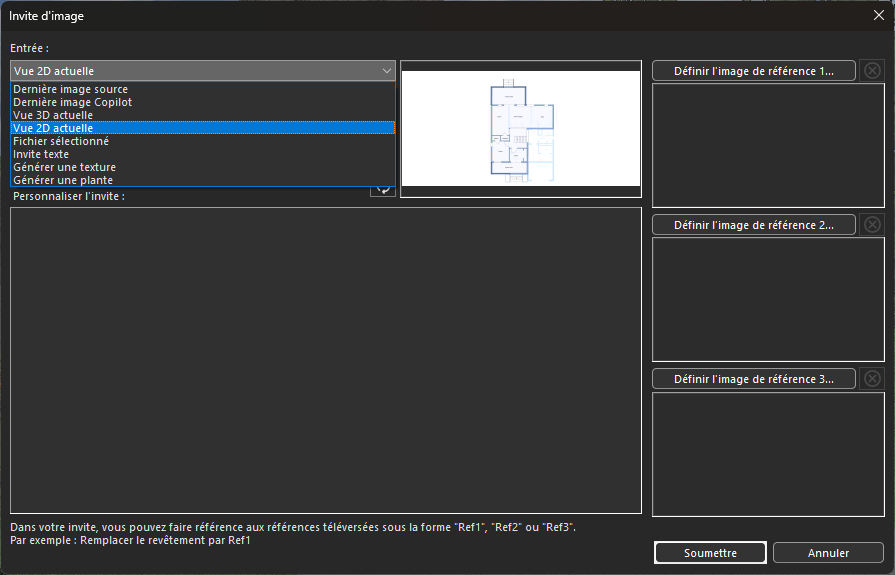This screenshot has height=575, width=895.
Task: Click the 'Par exemple : Remplacer le revêtement' hint
Action: (x=130, y=540)
